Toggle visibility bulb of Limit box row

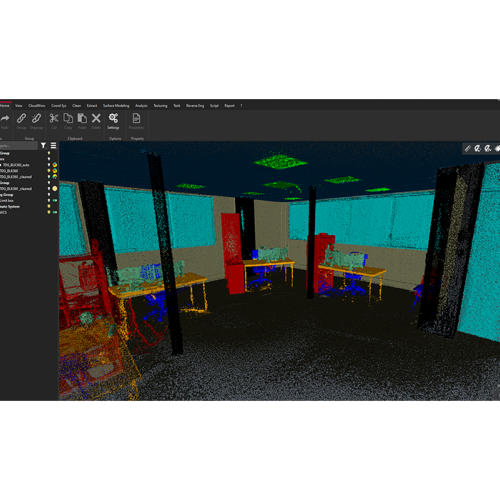pyautogui.click(x=49, y=200)
